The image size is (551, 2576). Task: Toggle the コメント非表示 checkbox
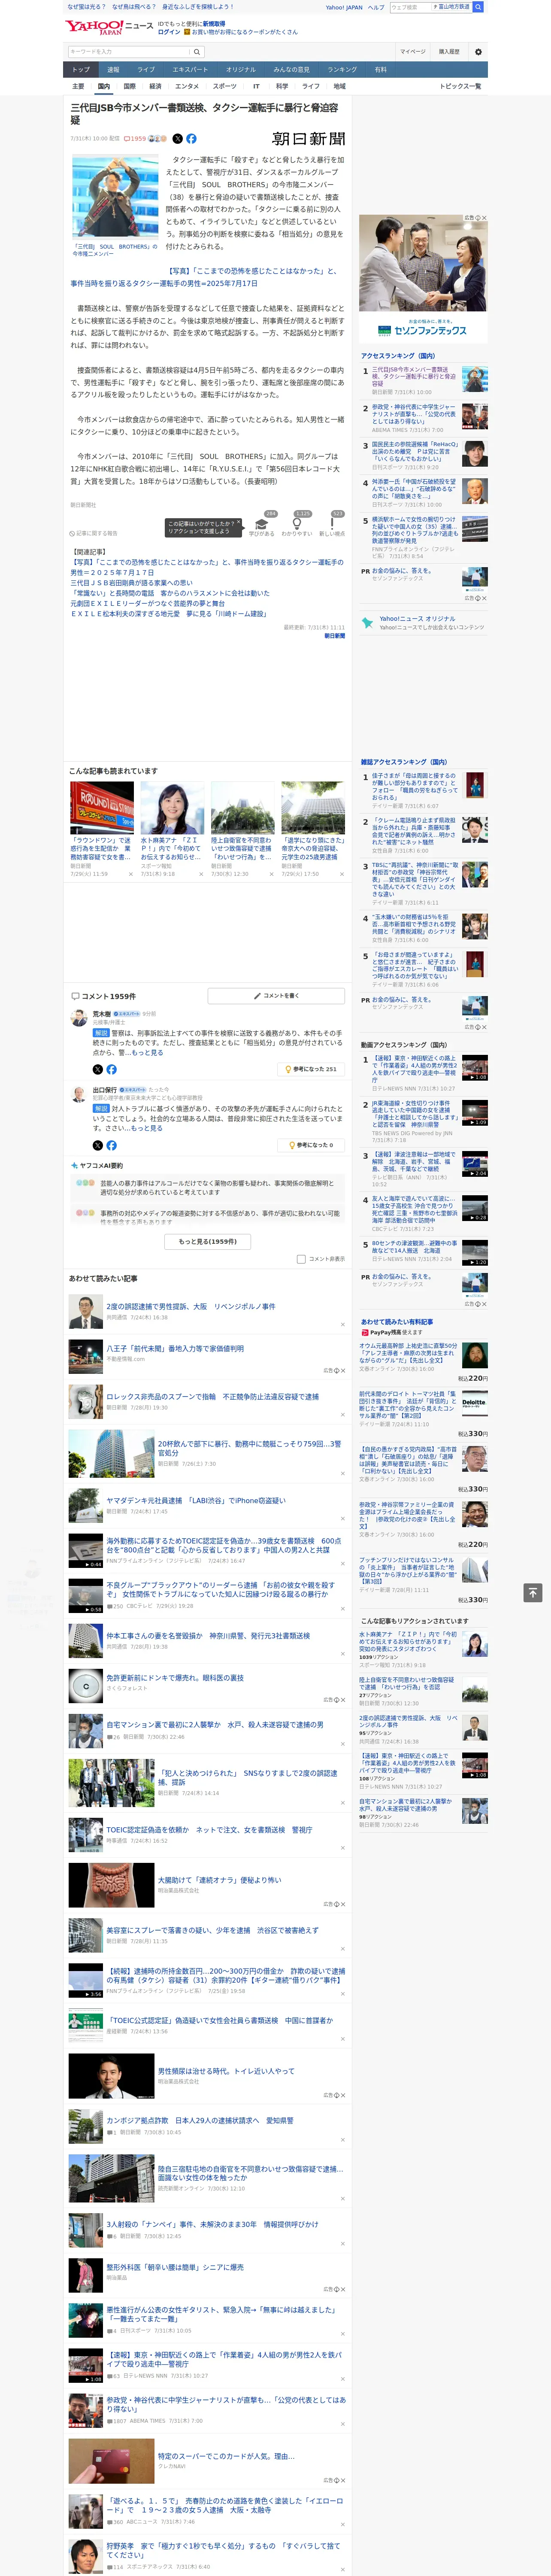click(x=301, y=1259)
